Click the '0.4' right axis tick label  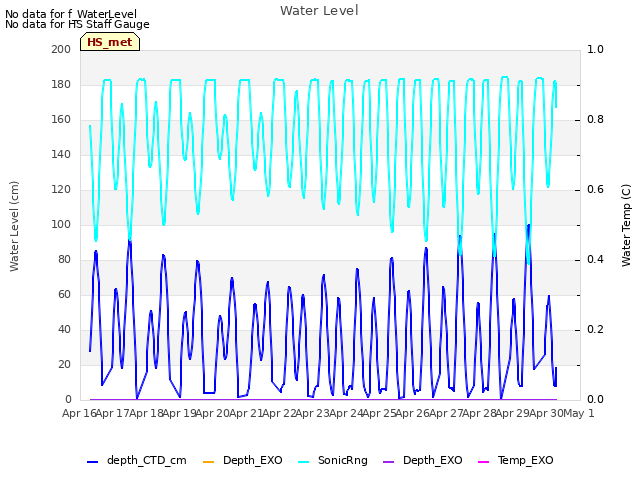(x=595, y=260)
